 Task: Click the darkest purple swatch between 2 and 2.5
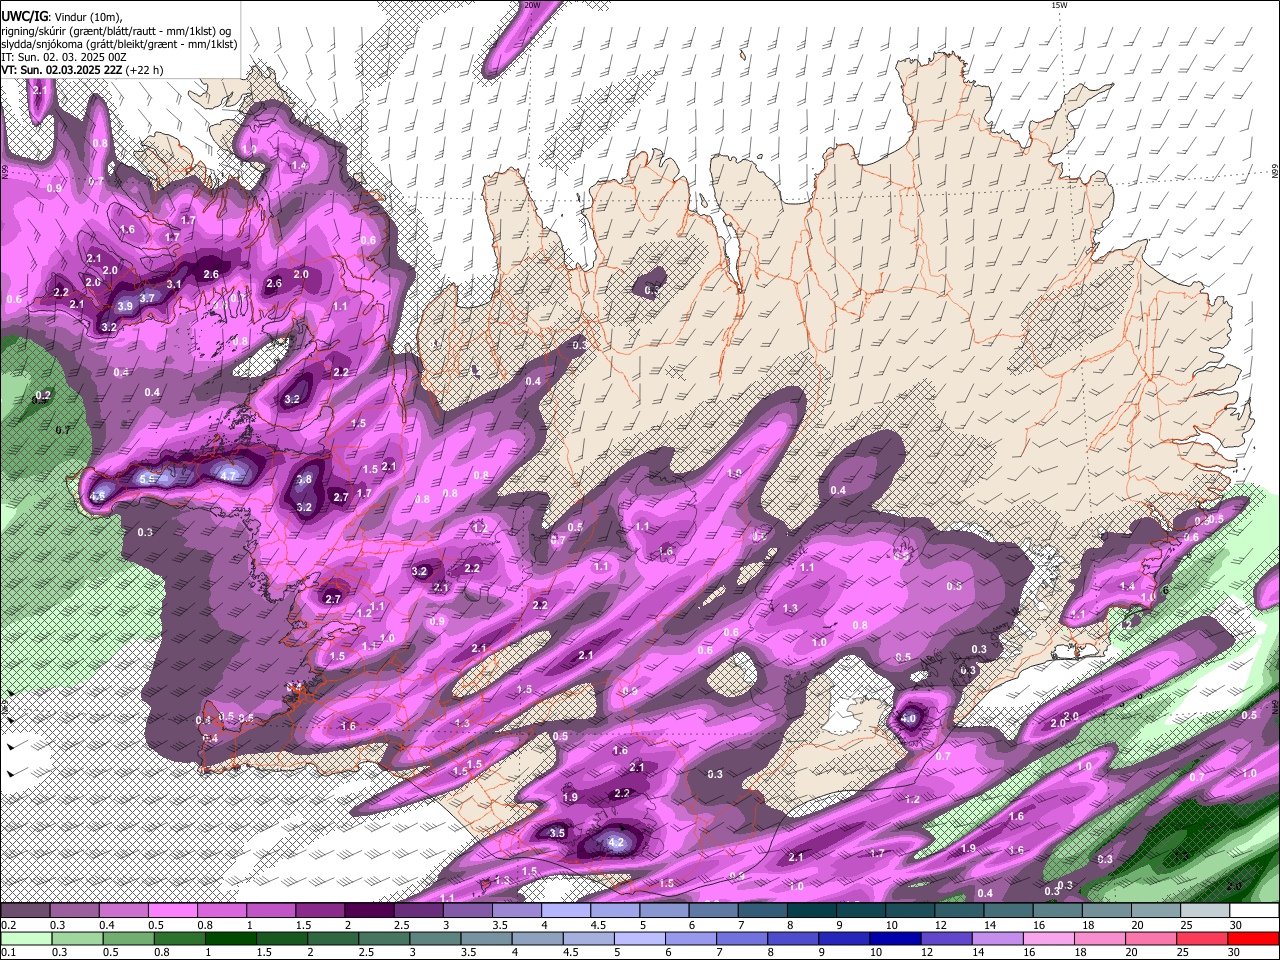coord(368,911)
